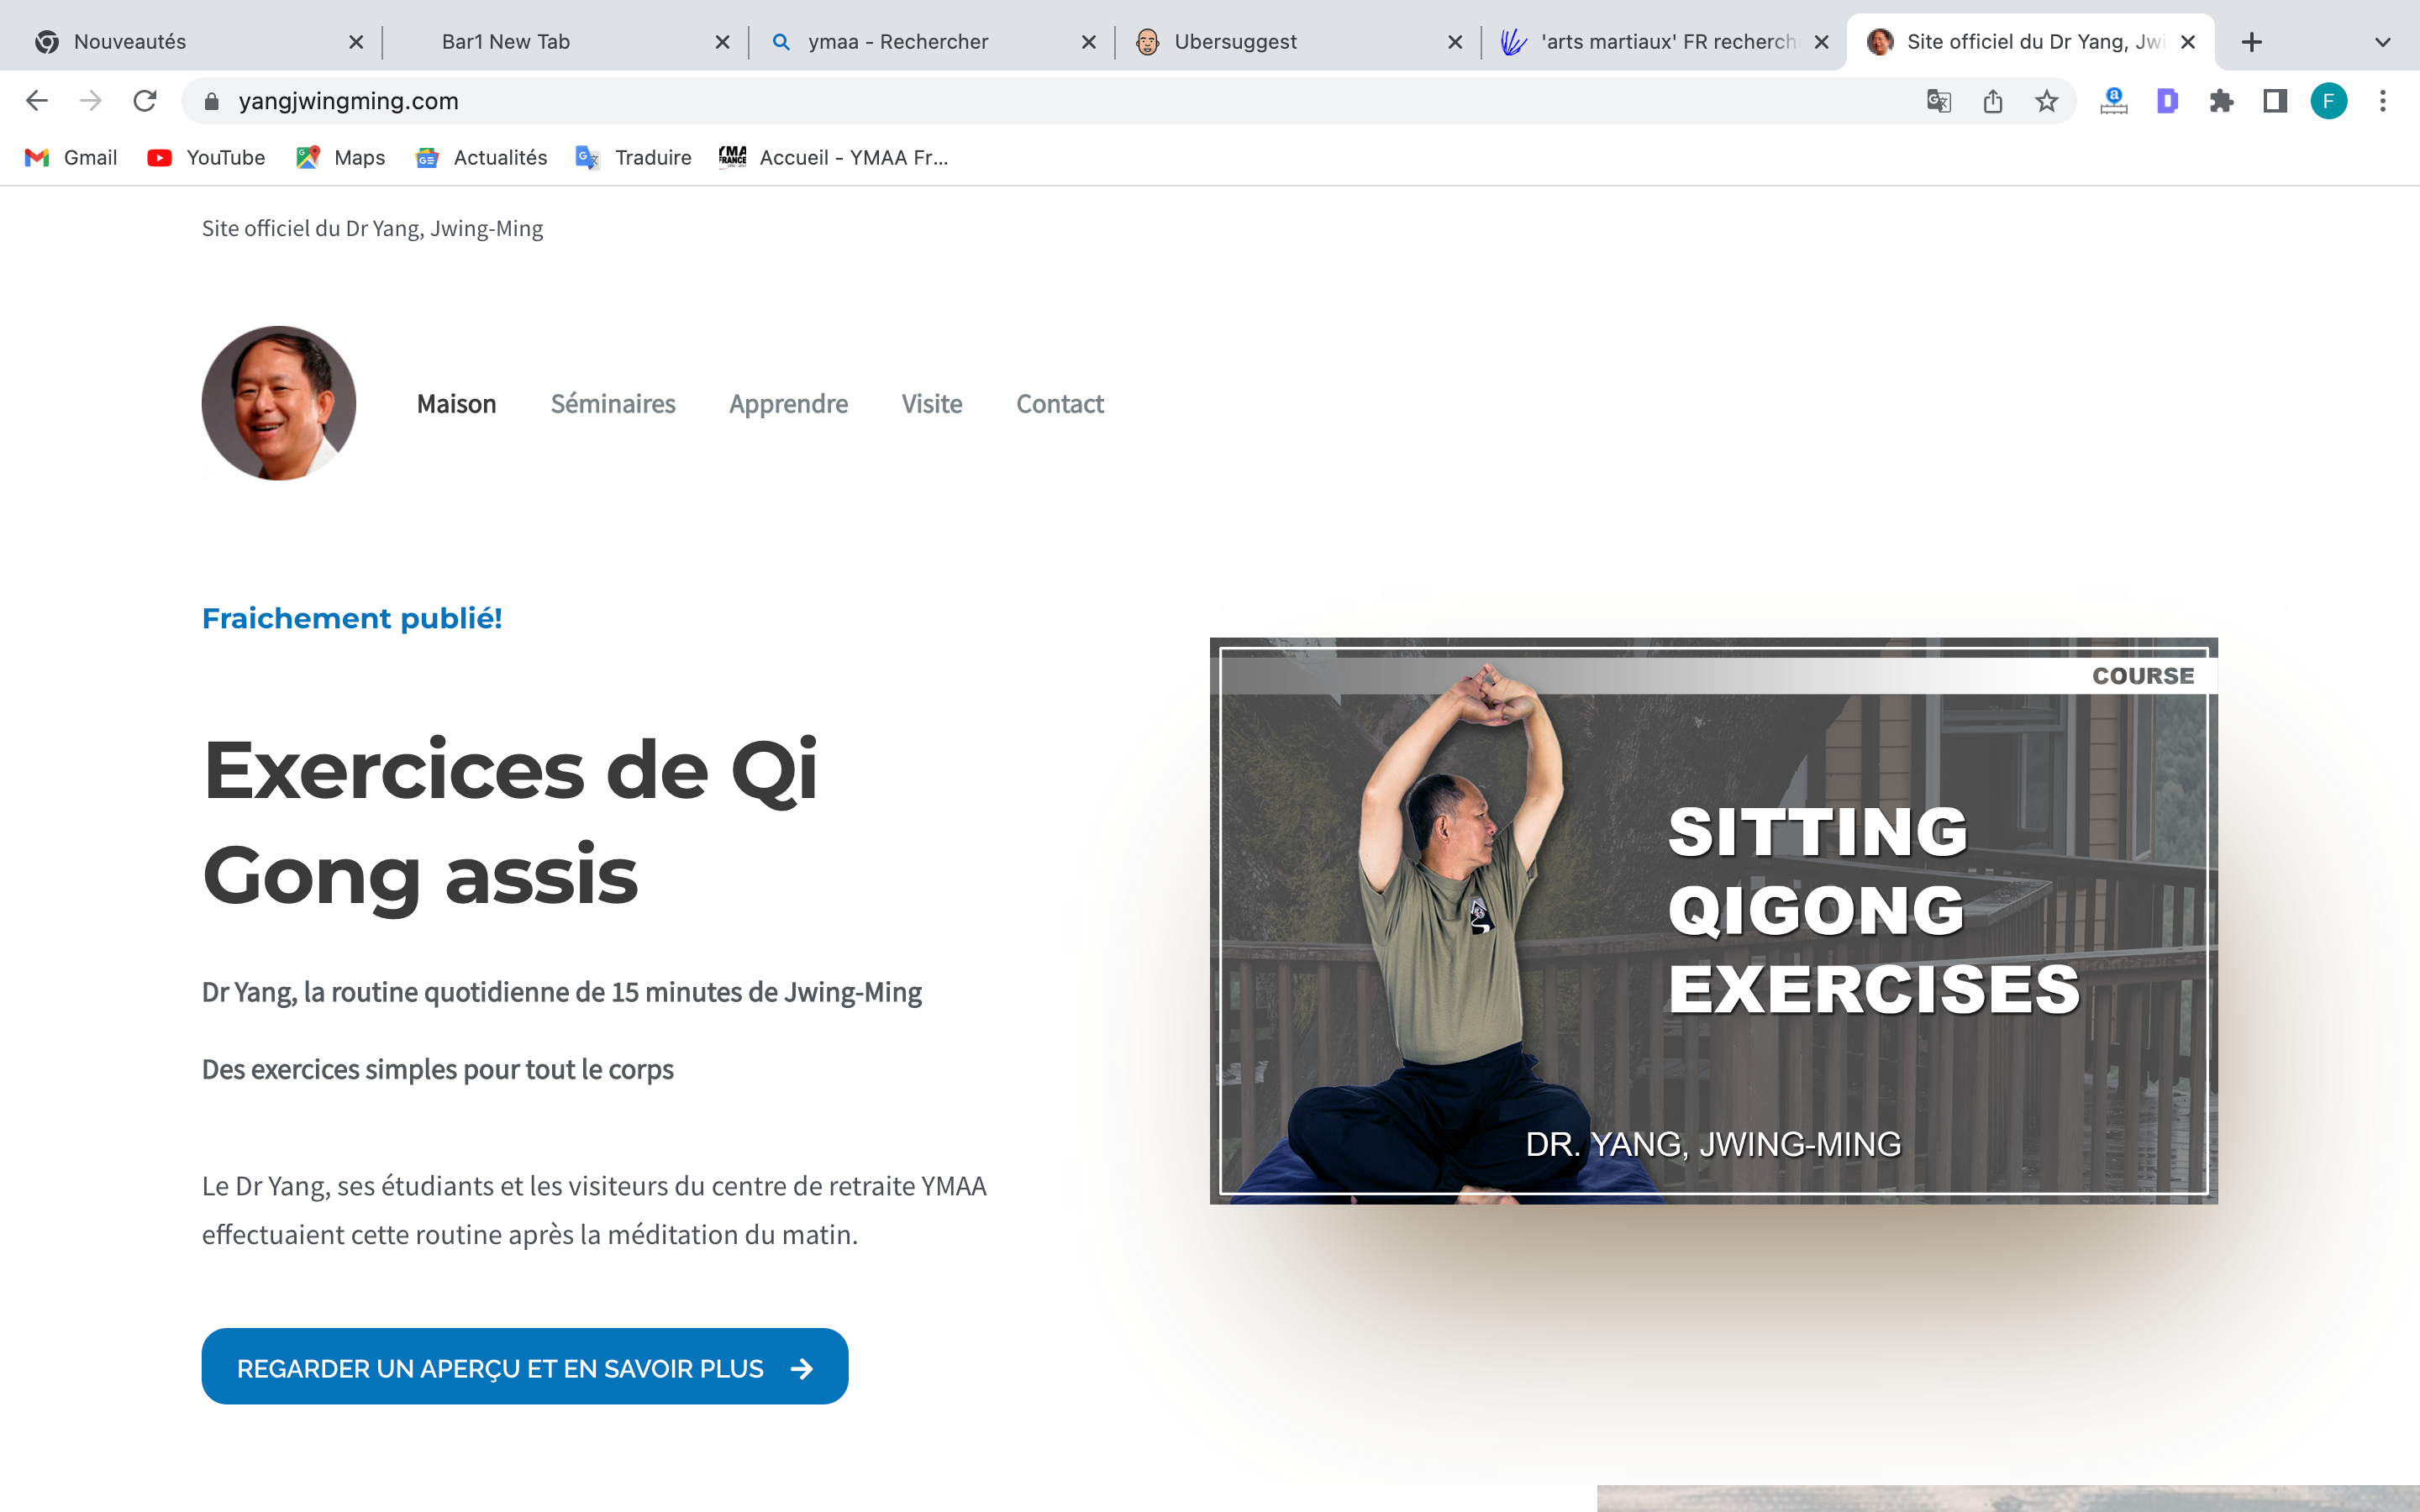Open the green F profile avatar
Viewport: 2420px width, 1512px height.
tap(2329, 101)
